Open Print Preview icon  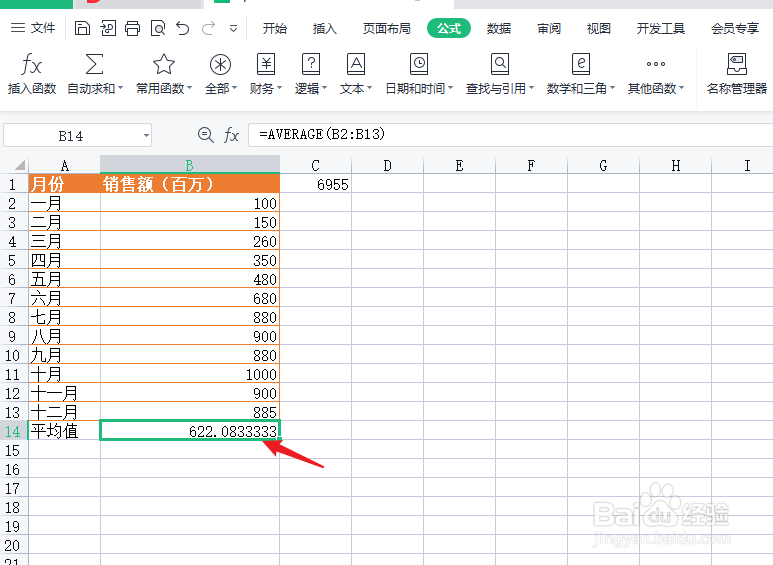click(158, 28)
